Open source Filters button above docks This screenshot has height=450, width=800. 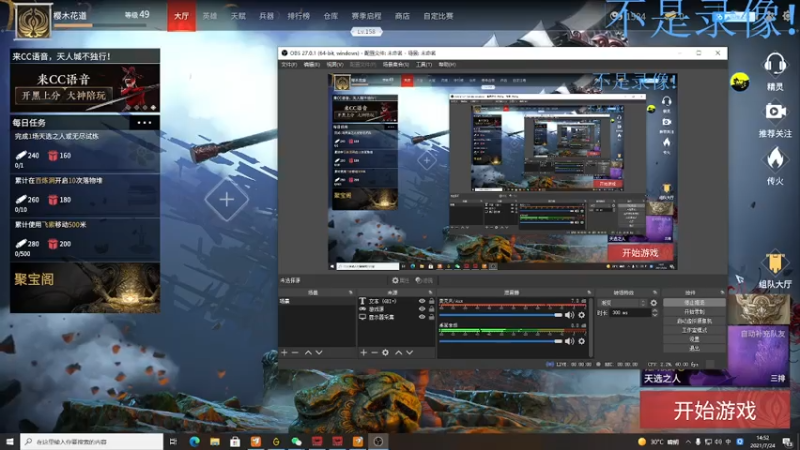tap(424, 281)
